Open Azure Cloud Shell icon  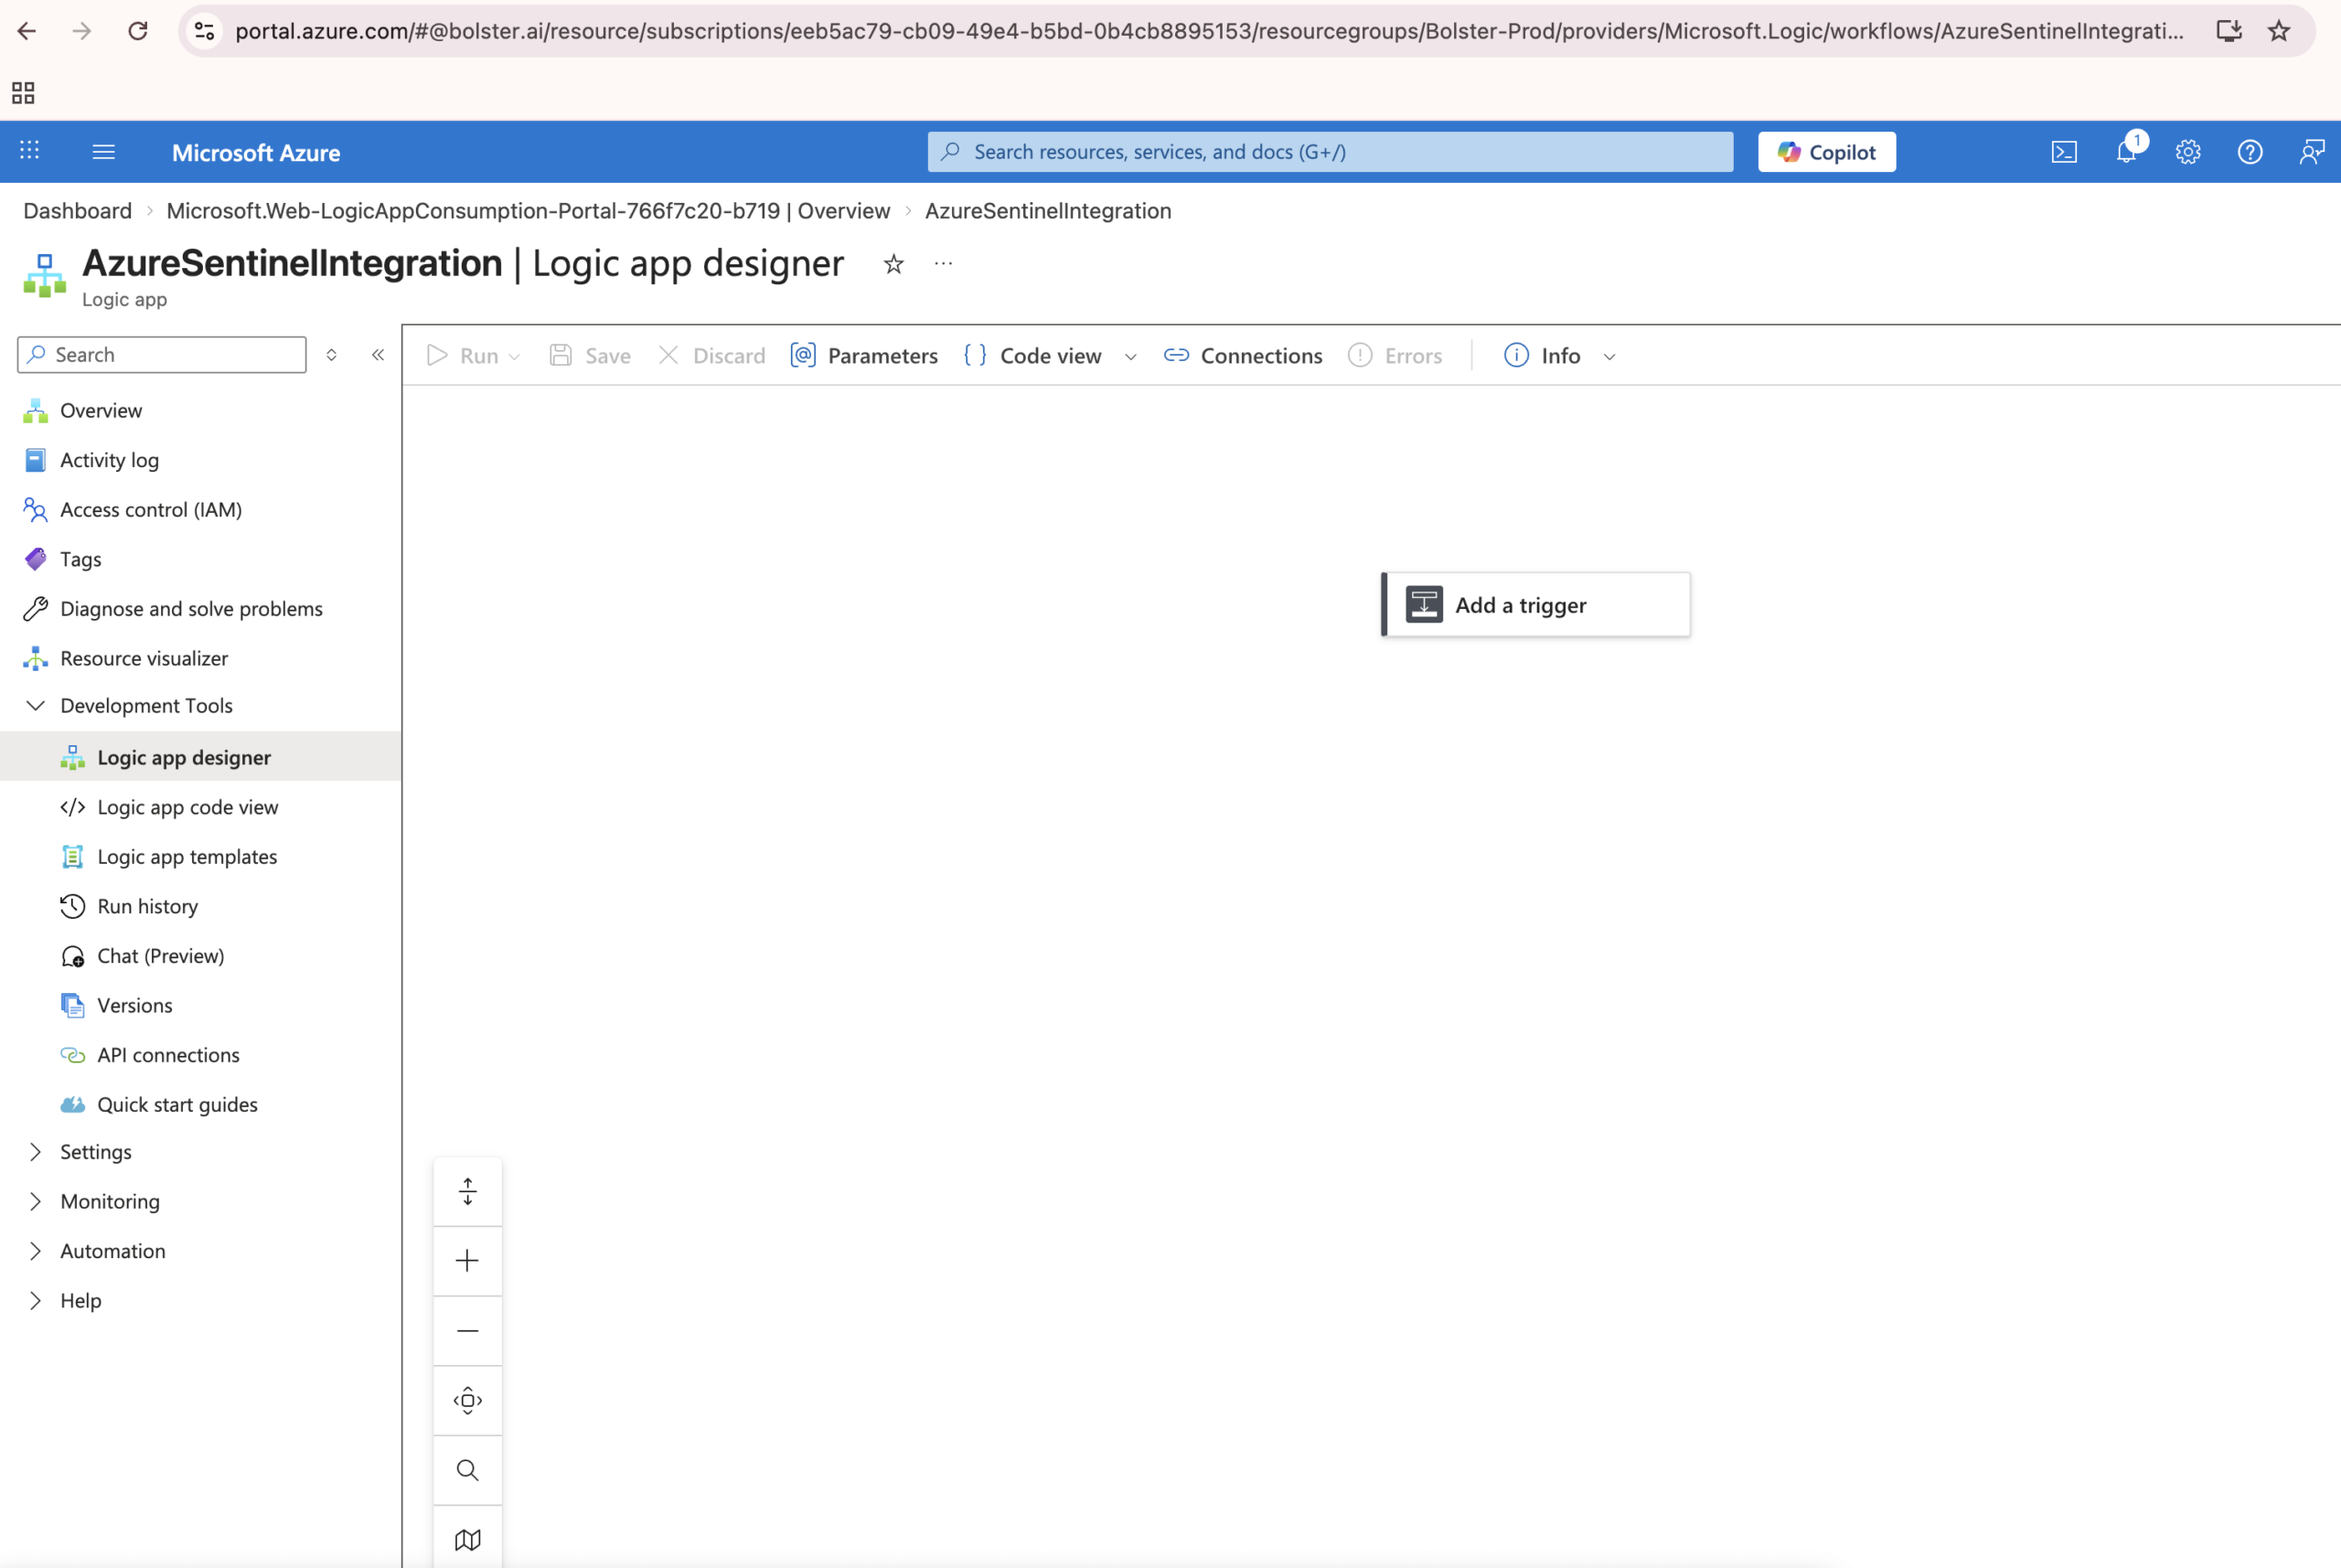[2064, 152]
